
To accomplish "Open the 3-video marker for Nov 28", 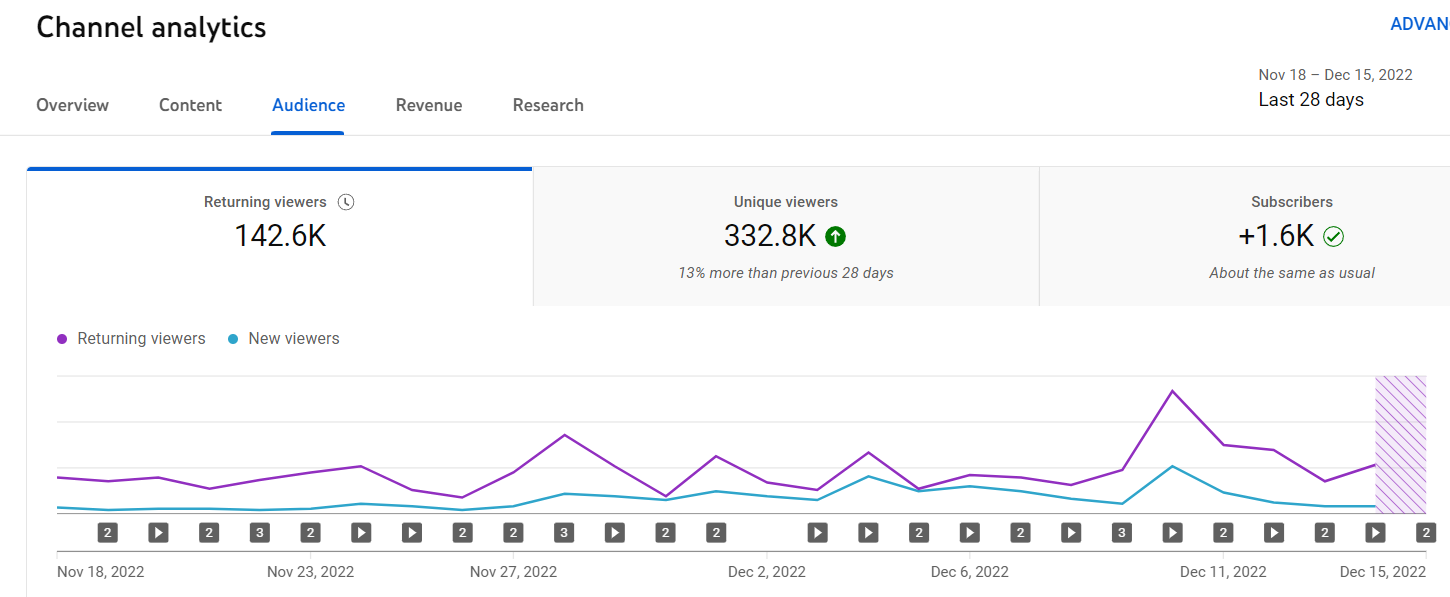I will point(564,533).
